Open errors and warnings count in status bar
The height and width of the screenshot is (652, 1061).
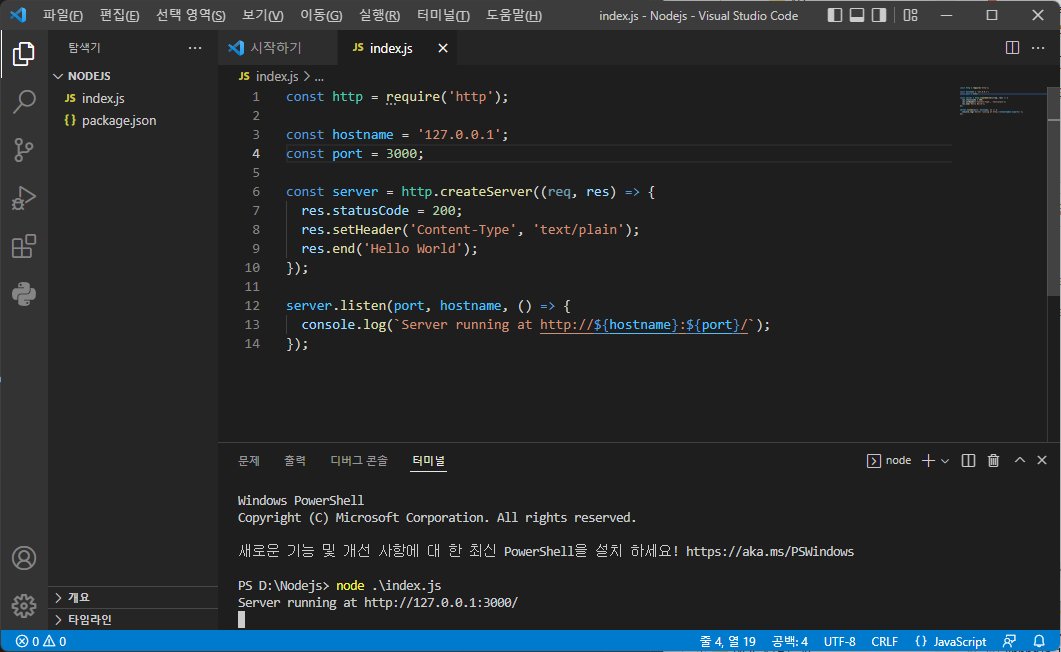pyautogui.click(x=41, y=641)
